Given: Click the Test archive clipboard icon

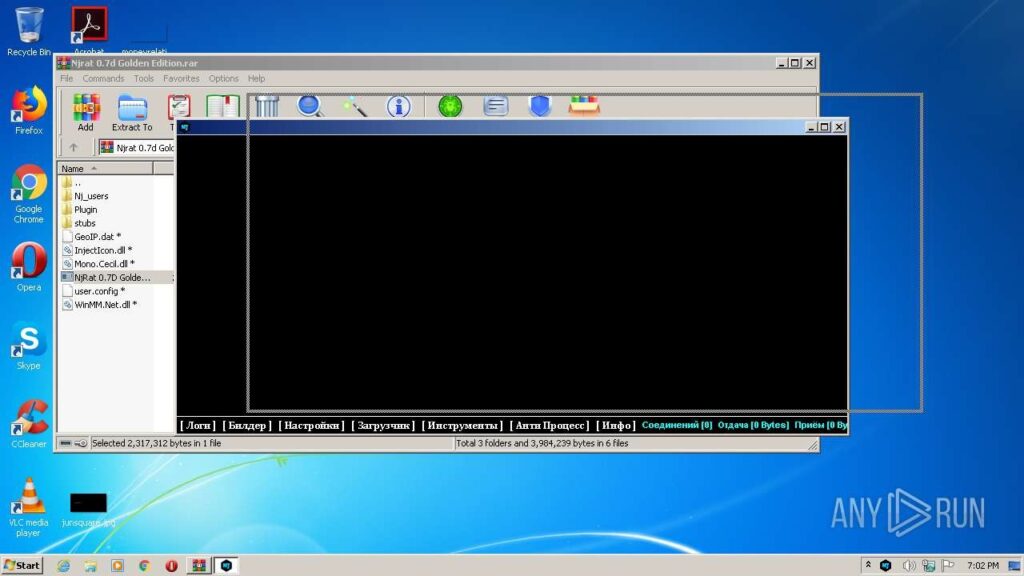Looking at the screenshot, I should pyautogui.click(x=178, y=107).
